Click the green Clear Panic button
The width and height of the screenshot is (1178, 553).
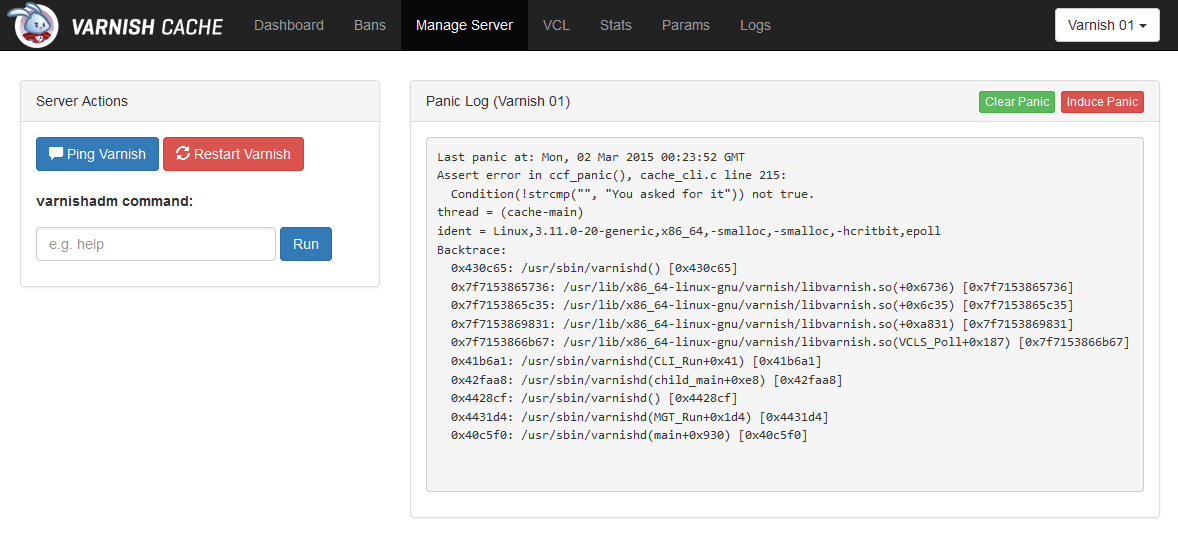pos(1017,102)
